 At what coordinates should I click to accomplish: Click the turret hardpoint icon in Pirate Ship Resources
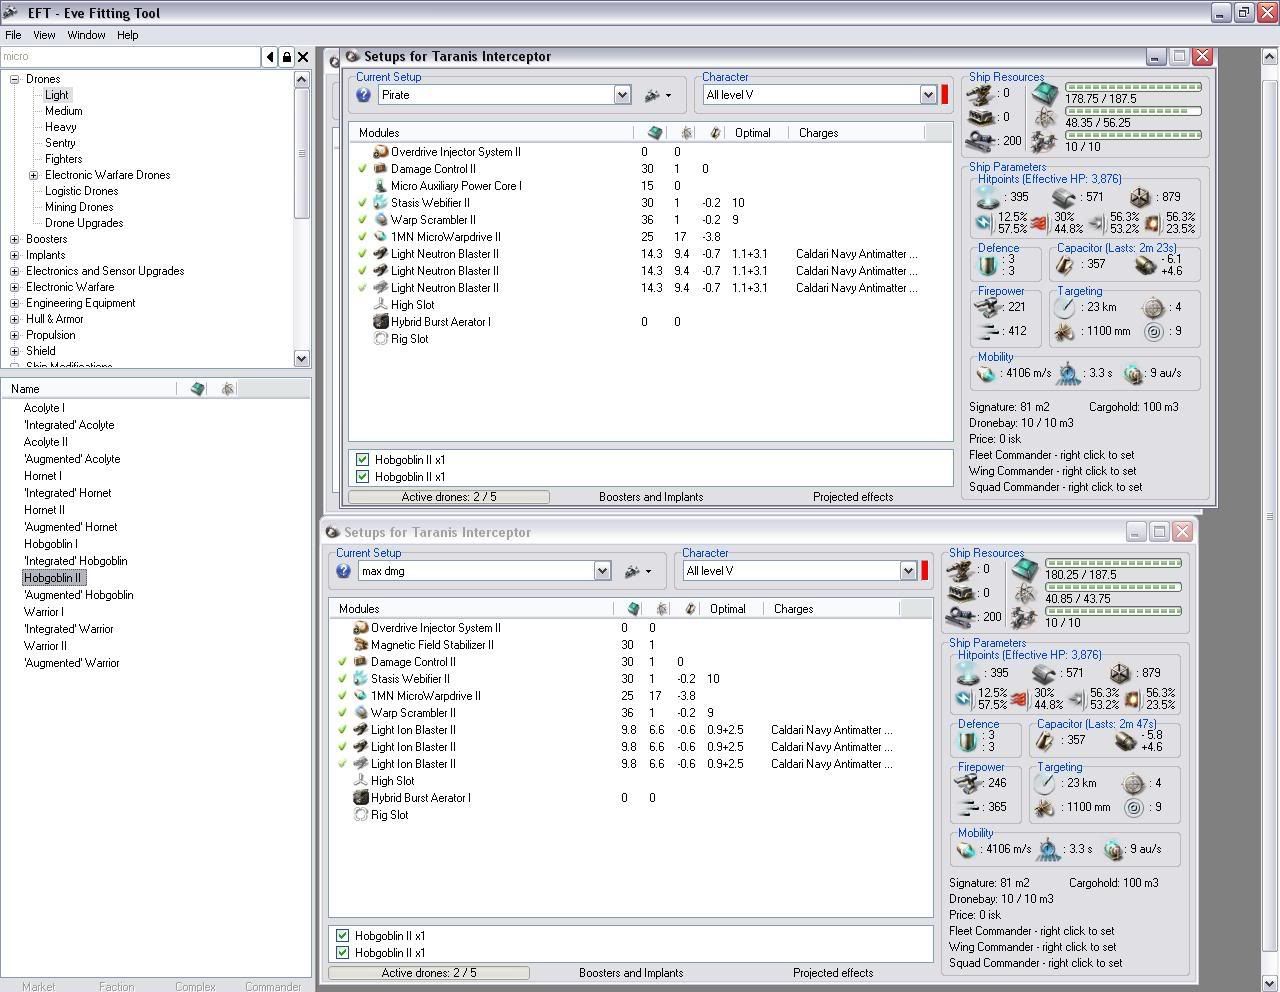click(981, 94)
